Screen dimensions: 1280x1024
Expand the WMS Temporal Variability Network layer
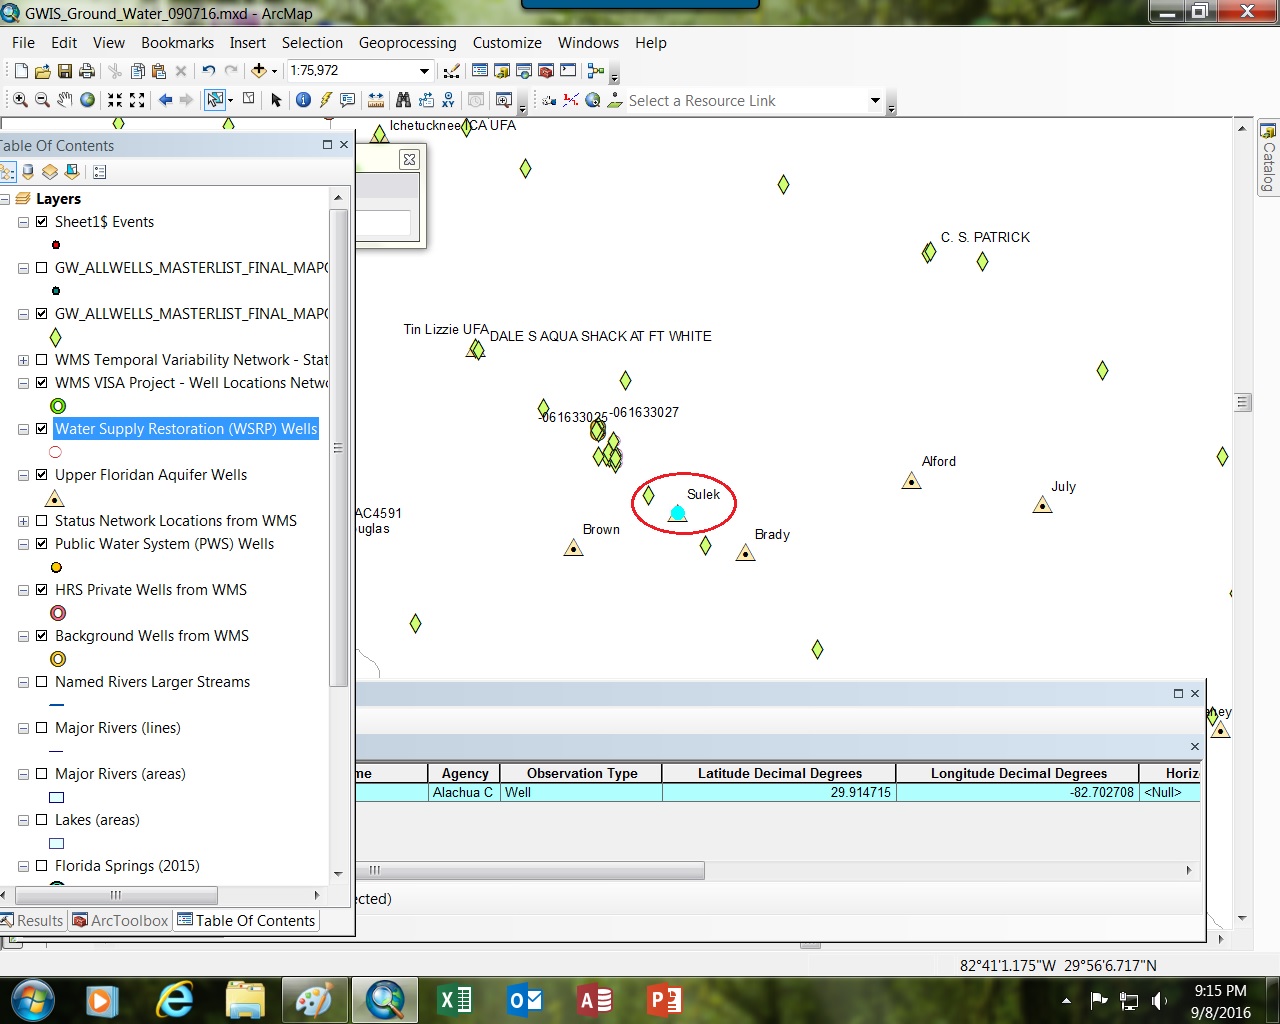[x=23, y=360]
